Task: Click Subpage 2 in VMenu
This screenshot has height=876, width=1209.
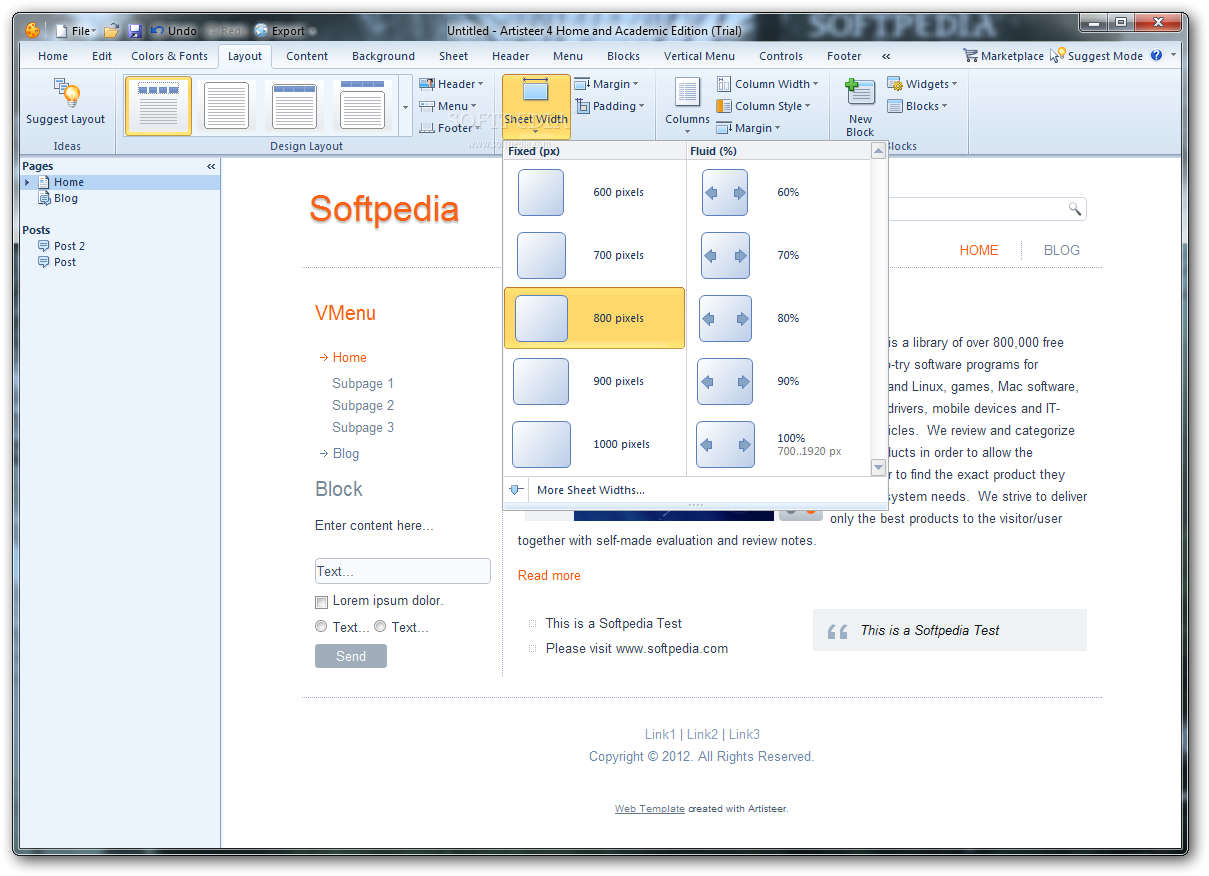Action: coord(363,405)
